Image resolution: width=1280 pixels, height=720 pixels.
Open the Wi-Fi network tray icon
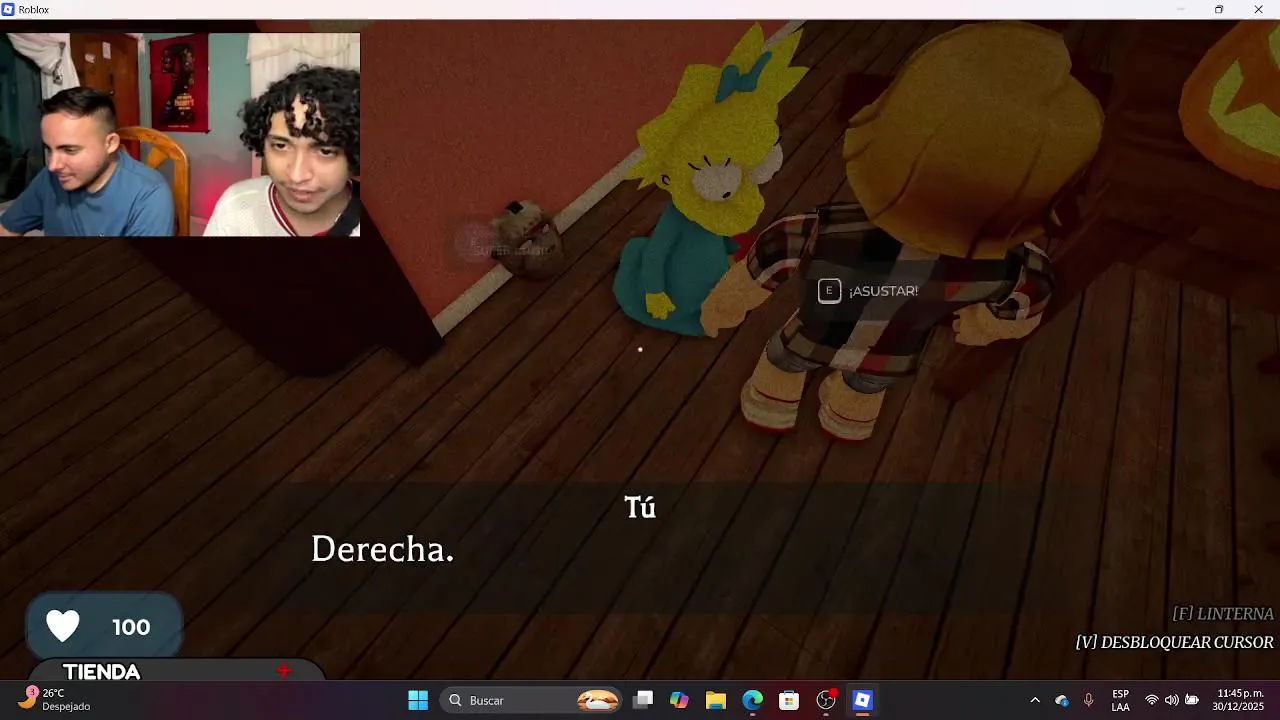coord(1152,700)
